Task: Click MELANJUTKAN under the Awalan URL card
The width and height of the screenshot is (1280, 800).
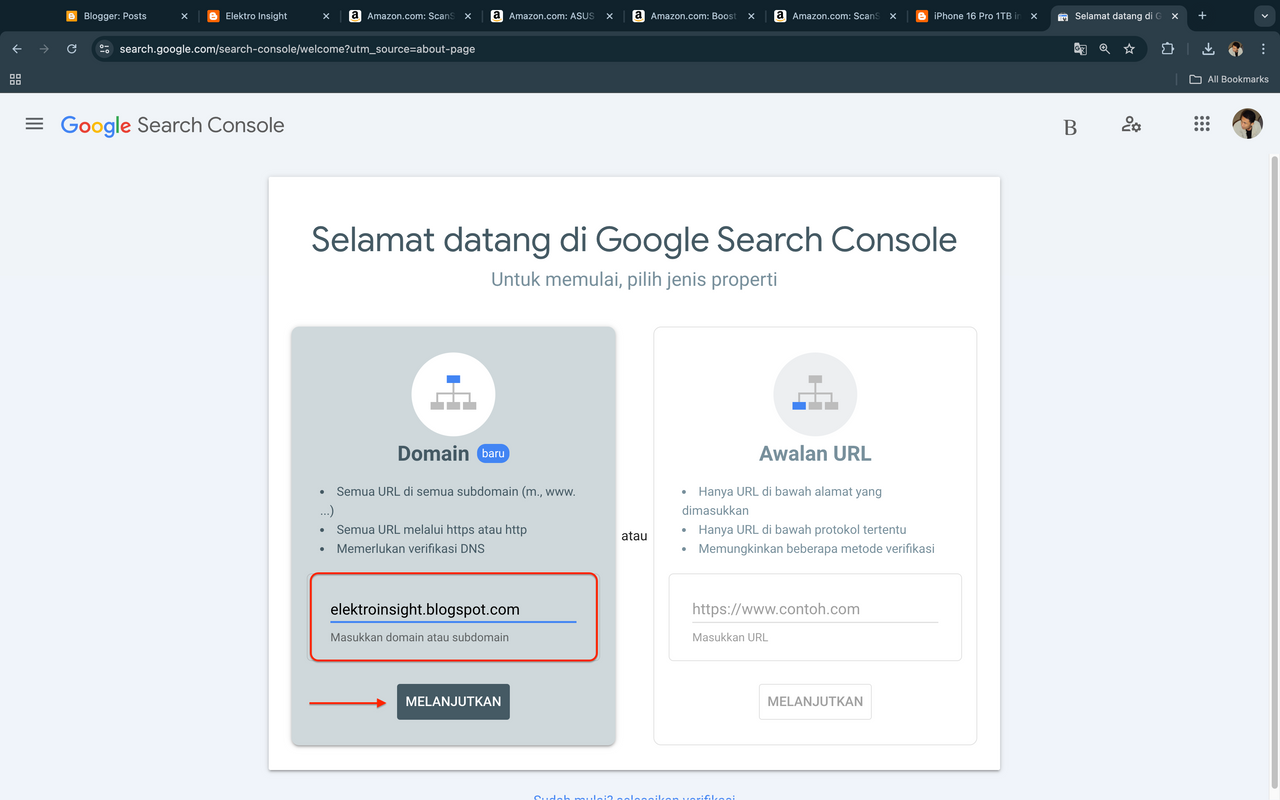Action: coord(815,701)
